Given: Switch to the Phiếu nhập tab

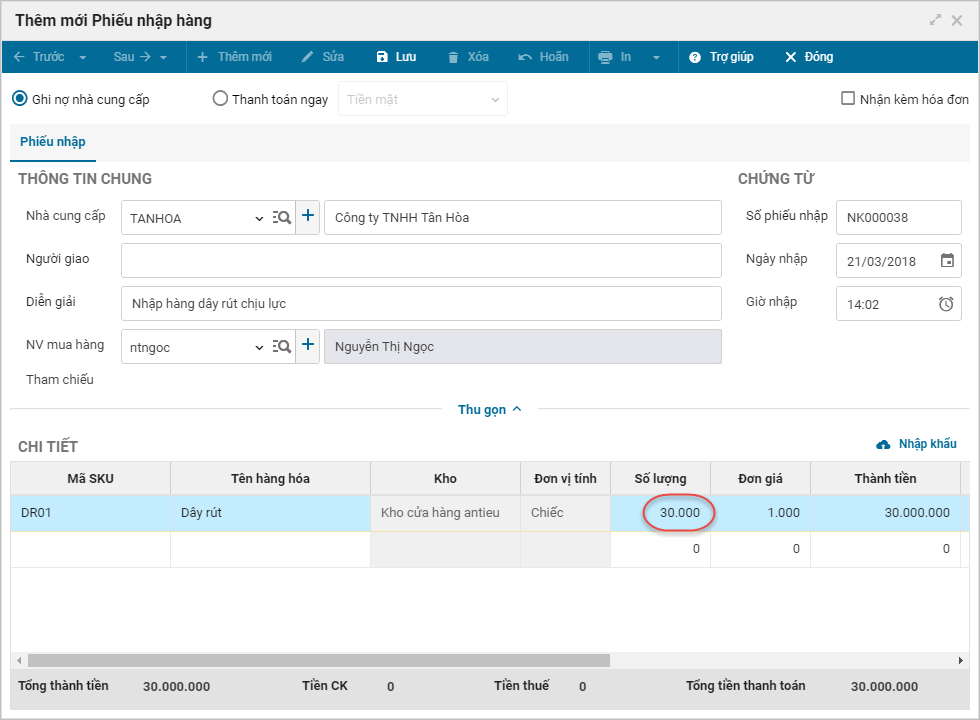Looking at the screenshot, I should tap(53, 142).
